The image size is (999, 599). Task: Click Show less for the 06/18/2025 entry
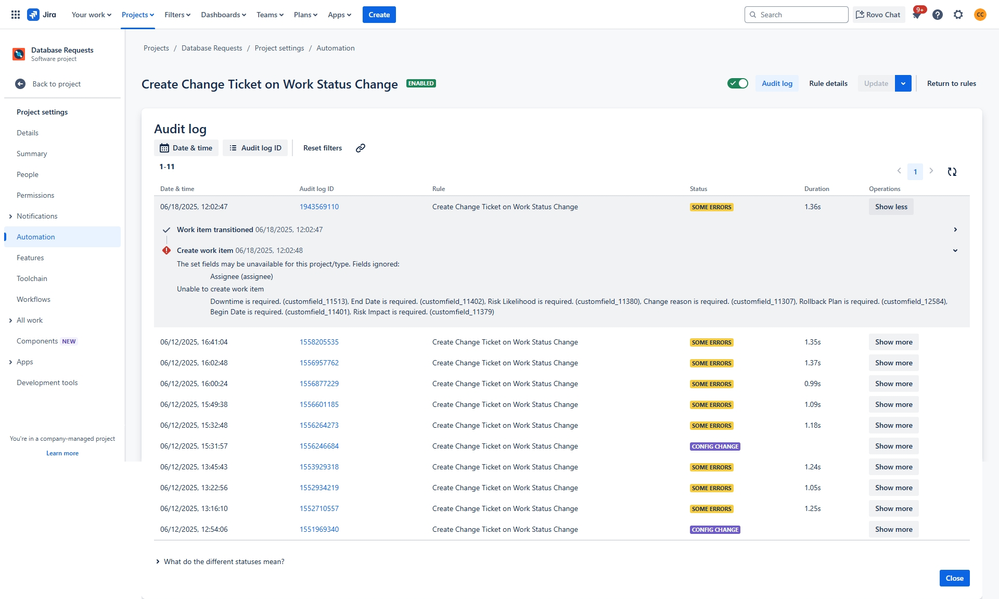click(891, 207)
